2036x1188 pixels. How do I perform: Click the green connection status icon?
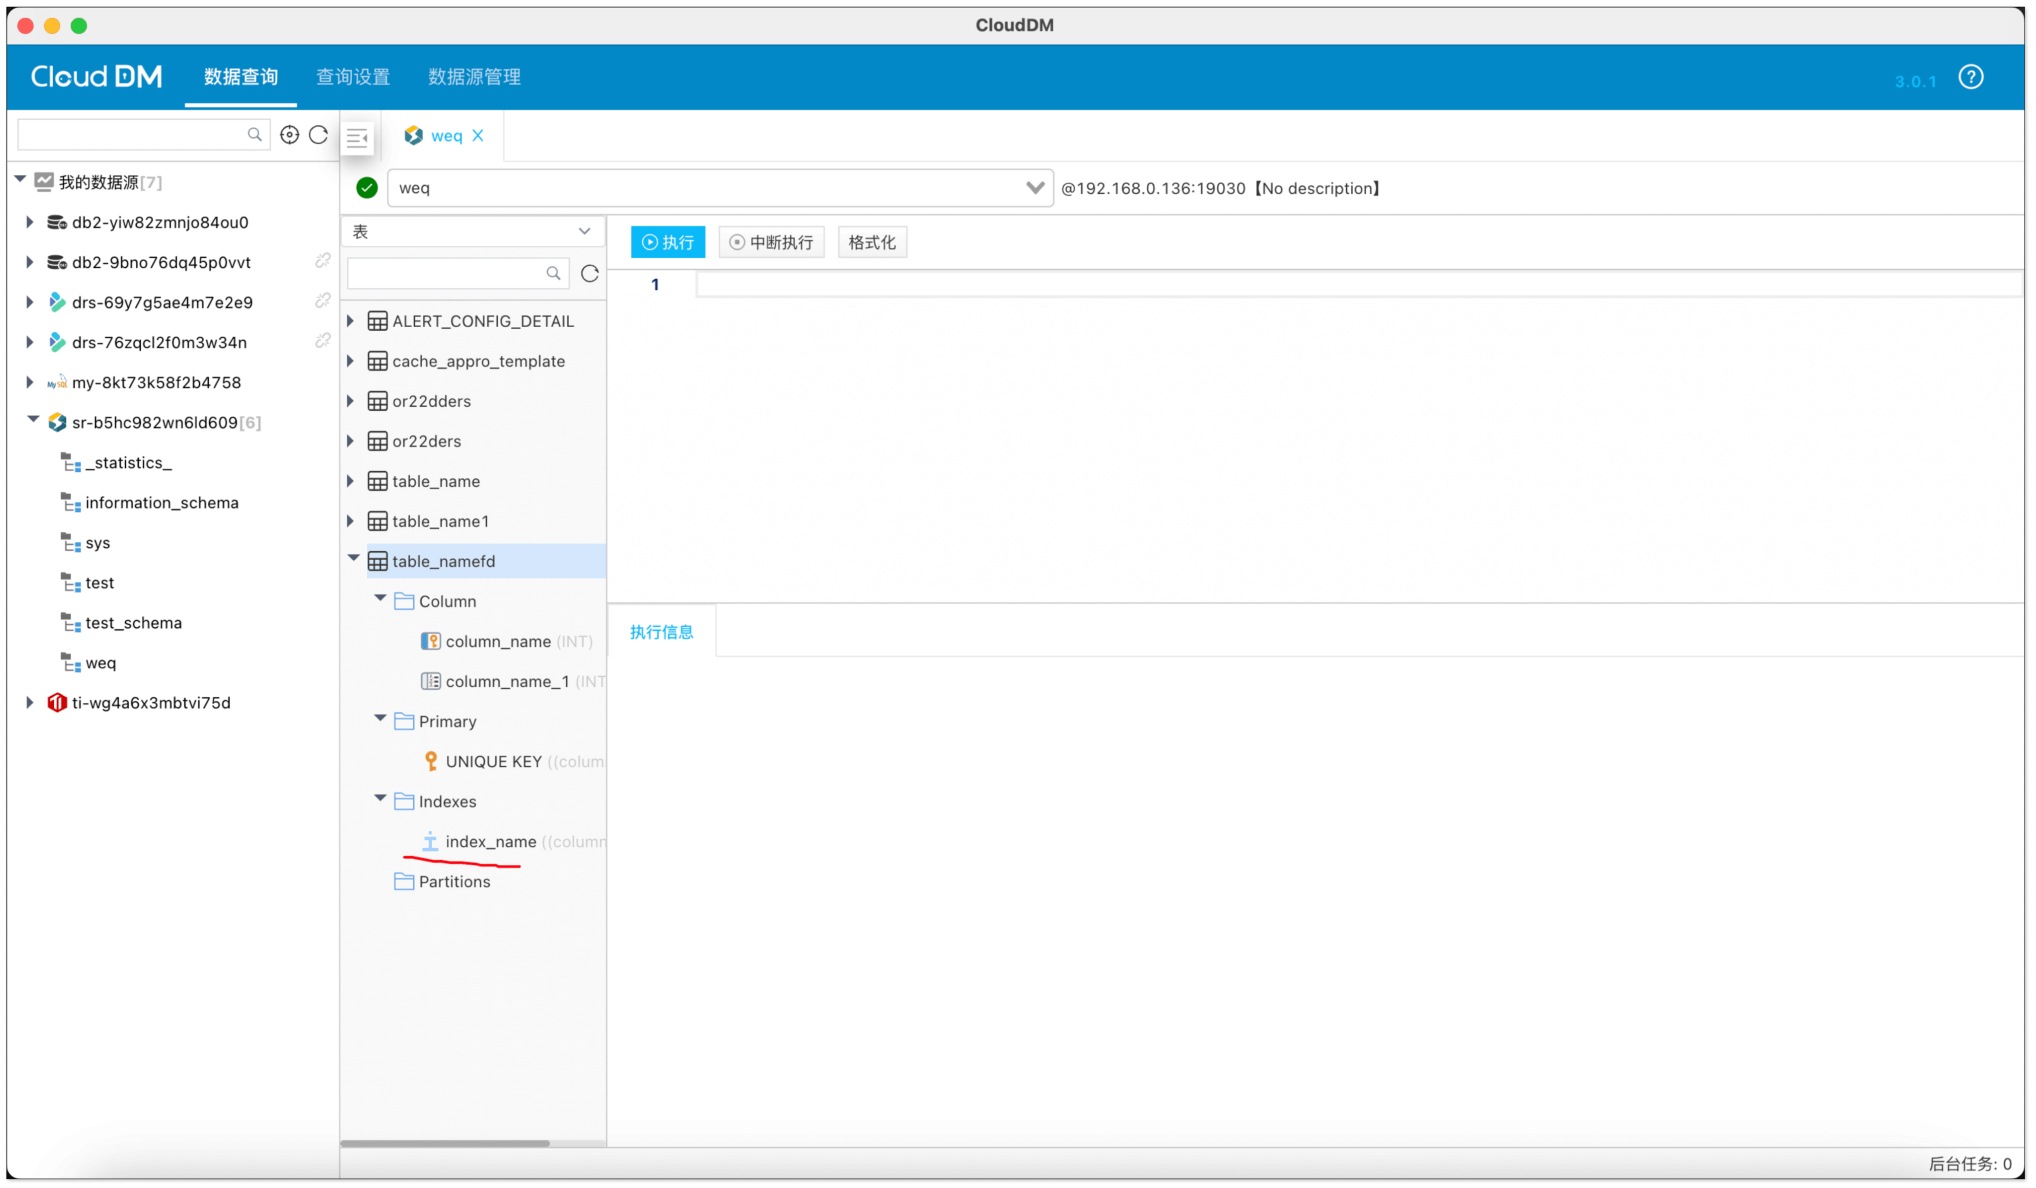pyautogui.click(x=367, y=188)
